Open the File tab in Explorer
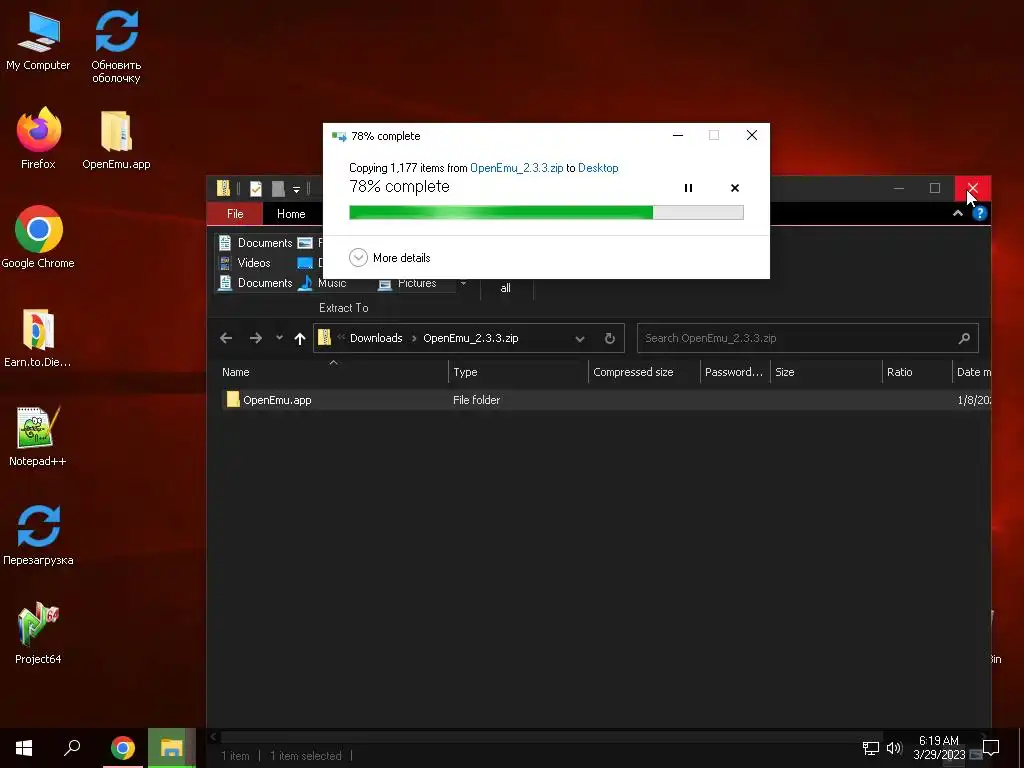Image resolution: width=1024 pixels, height=768 pixels. coord(235,214)
